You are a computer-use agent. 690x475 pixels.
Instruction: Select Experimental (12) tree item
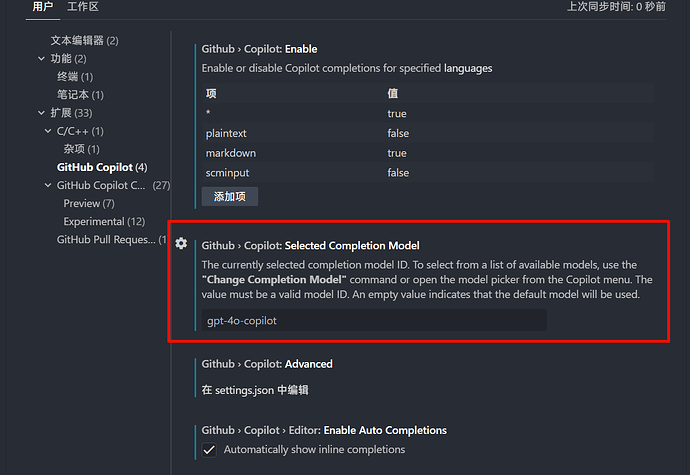click(104, 221)
